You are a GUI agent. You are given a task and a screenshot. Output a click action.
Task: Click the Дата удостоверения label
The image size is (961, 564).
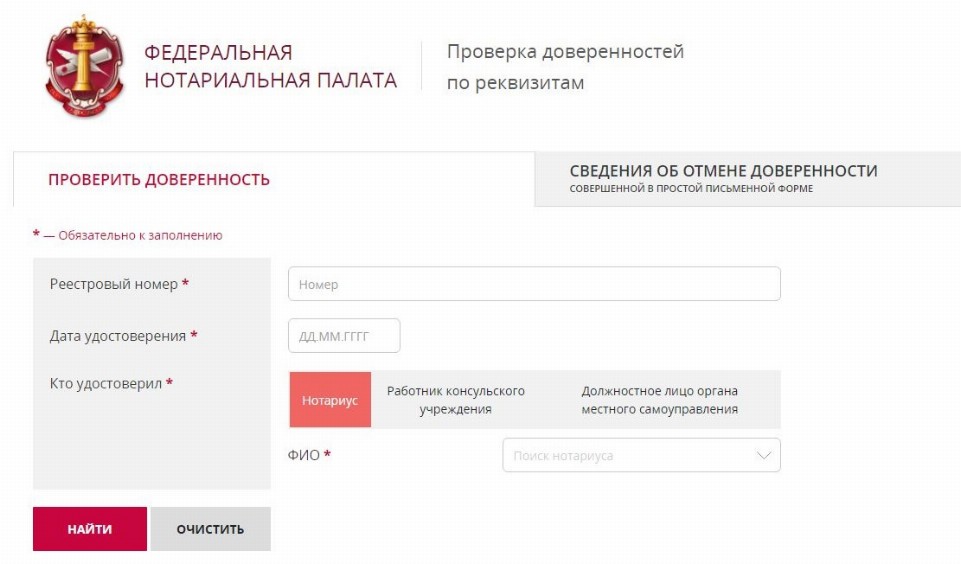point(117,336)
